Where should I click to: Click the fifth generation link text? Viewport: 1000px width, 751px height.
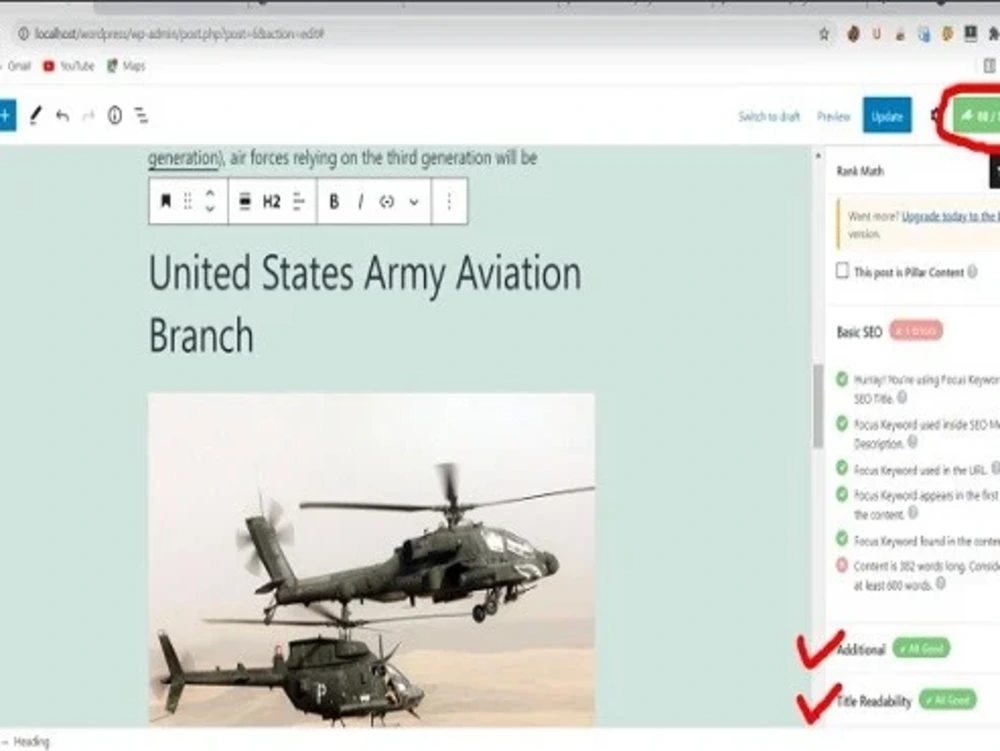(184, 158)
